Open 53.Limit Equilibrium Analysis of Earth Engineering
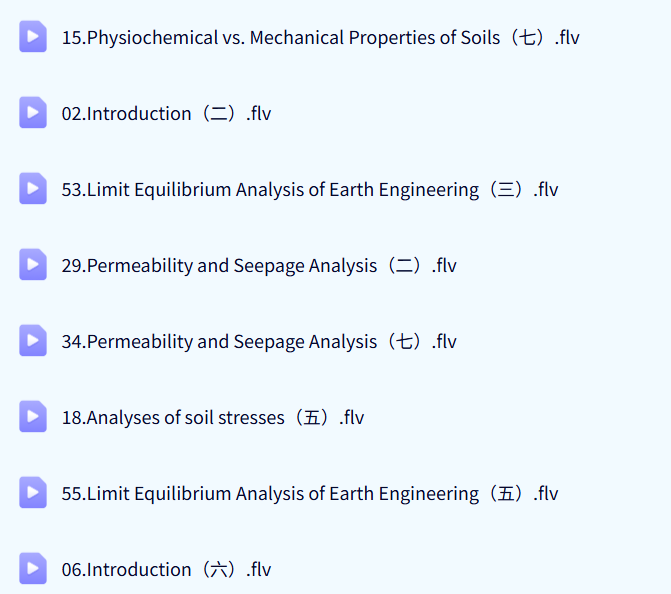 (310, 190)
